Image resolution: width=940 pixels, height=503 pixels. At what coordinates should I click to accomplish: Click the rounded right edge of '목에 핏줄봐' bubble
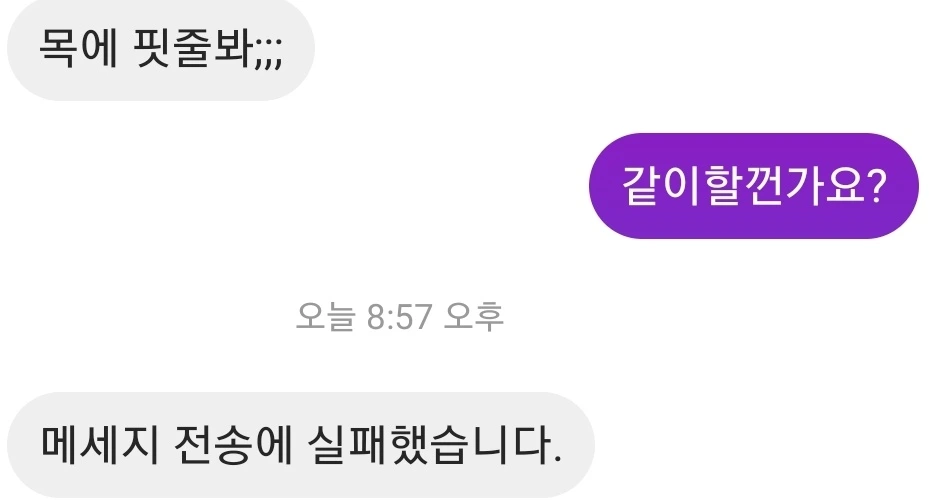click(x=298, y=48)
